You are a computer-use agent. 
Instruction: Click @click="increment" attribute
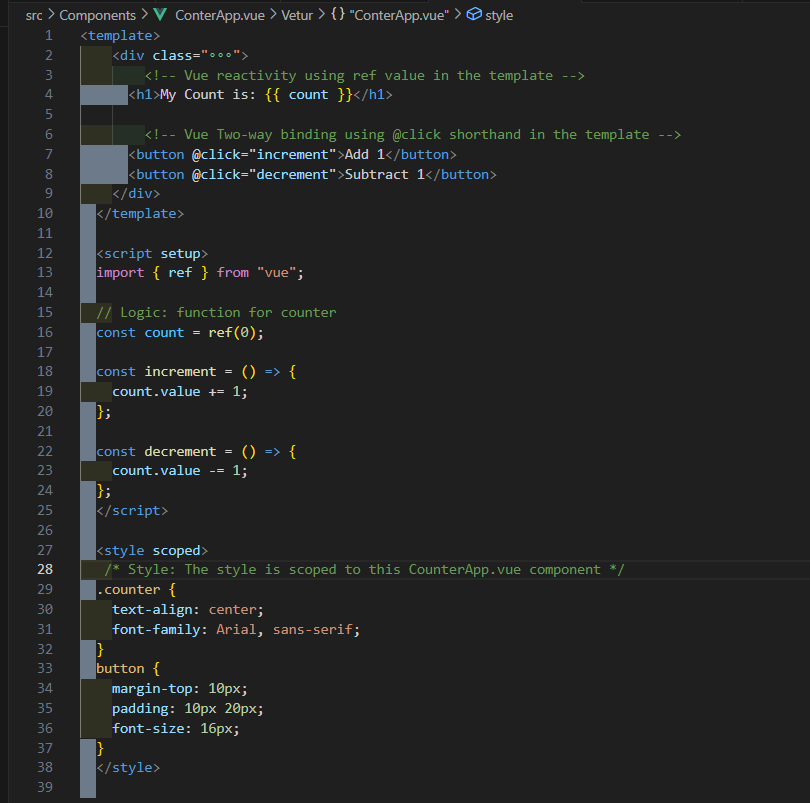pos(264,155)
